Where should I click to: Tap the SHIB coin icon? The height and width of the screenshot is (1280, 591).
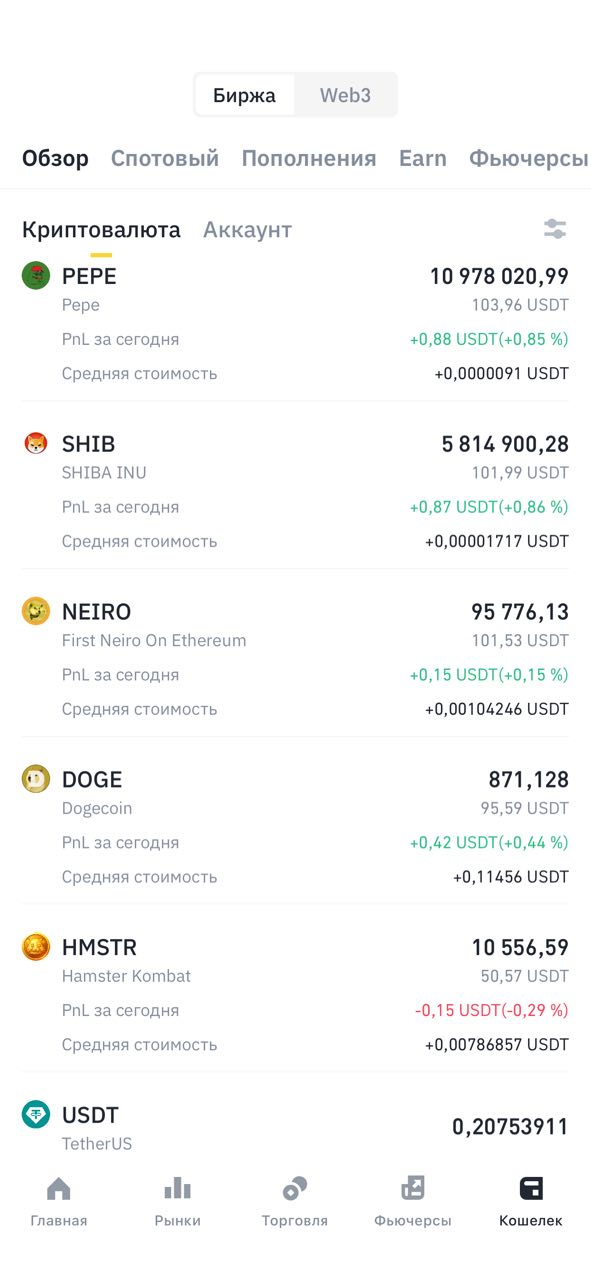pyautogui.click(x=36, y=443)
